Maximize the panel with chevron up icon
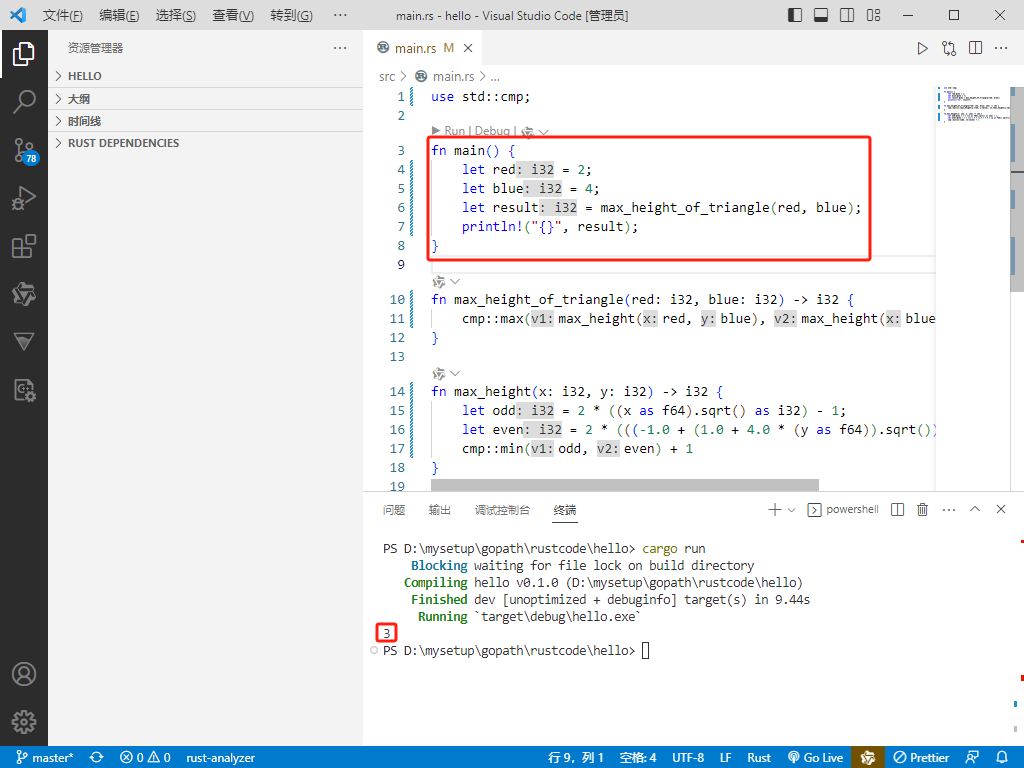Screen dimensions: 1024x768 (975, 509)
